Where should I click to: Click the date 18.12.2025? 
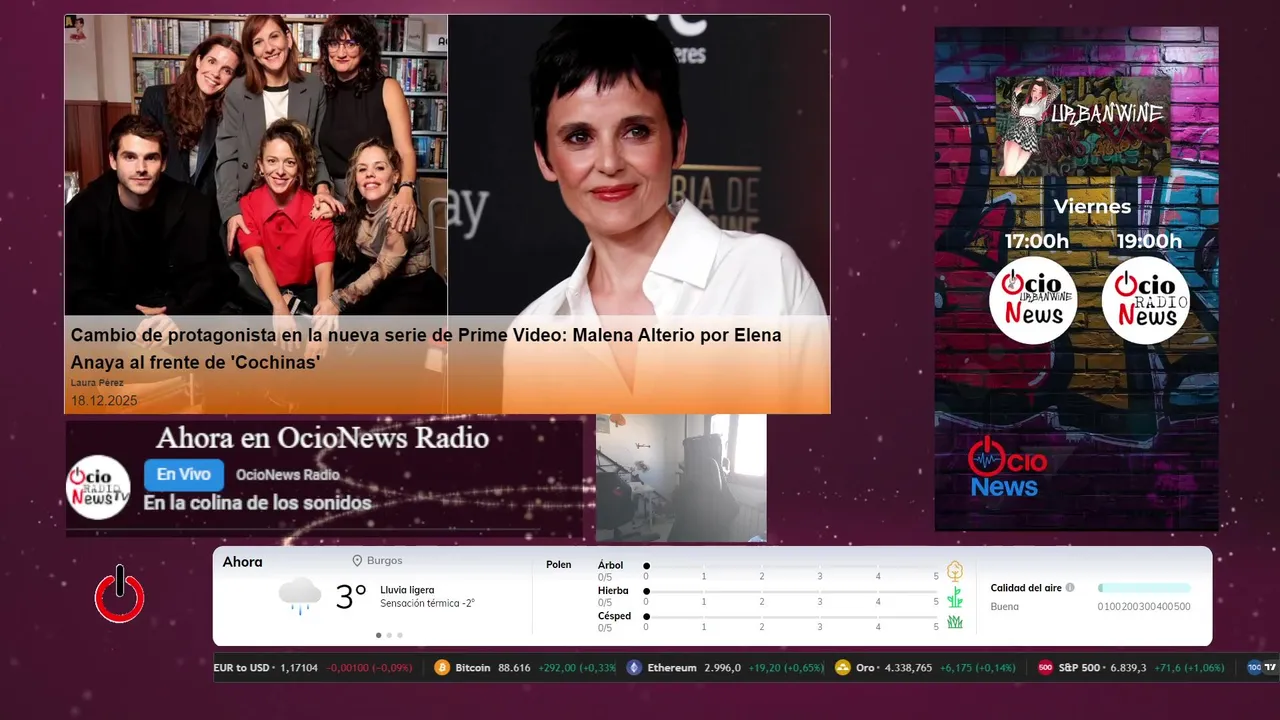pos(104,401)
